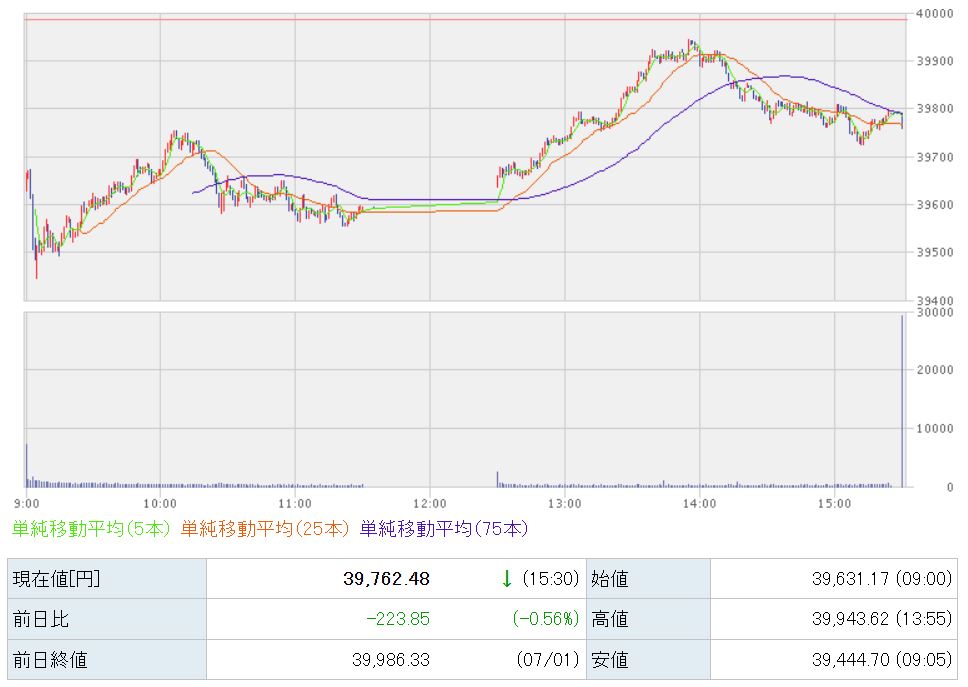The image size is (968, 687).
Task: Select the current price value 39,762.48
Action: tap(386, 578)
